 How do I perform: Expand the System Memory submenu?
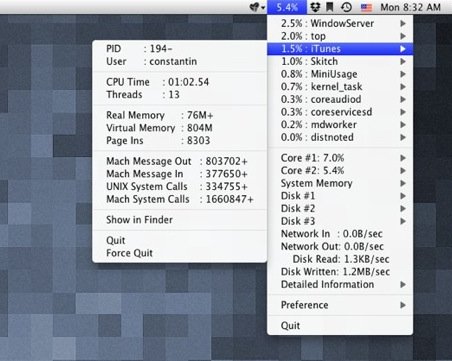pyautogui.click(x=340, y=183)
